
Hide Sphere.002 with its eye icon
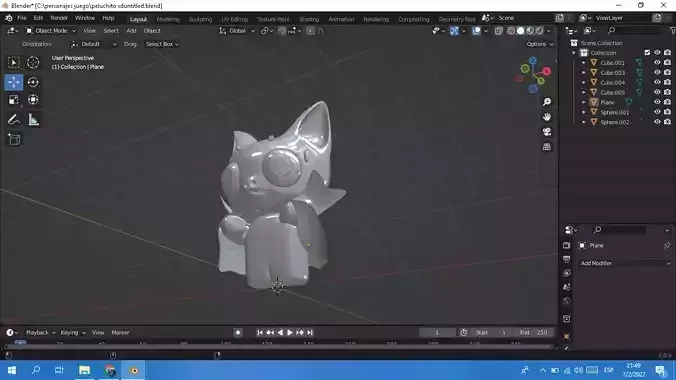point(657,122)
